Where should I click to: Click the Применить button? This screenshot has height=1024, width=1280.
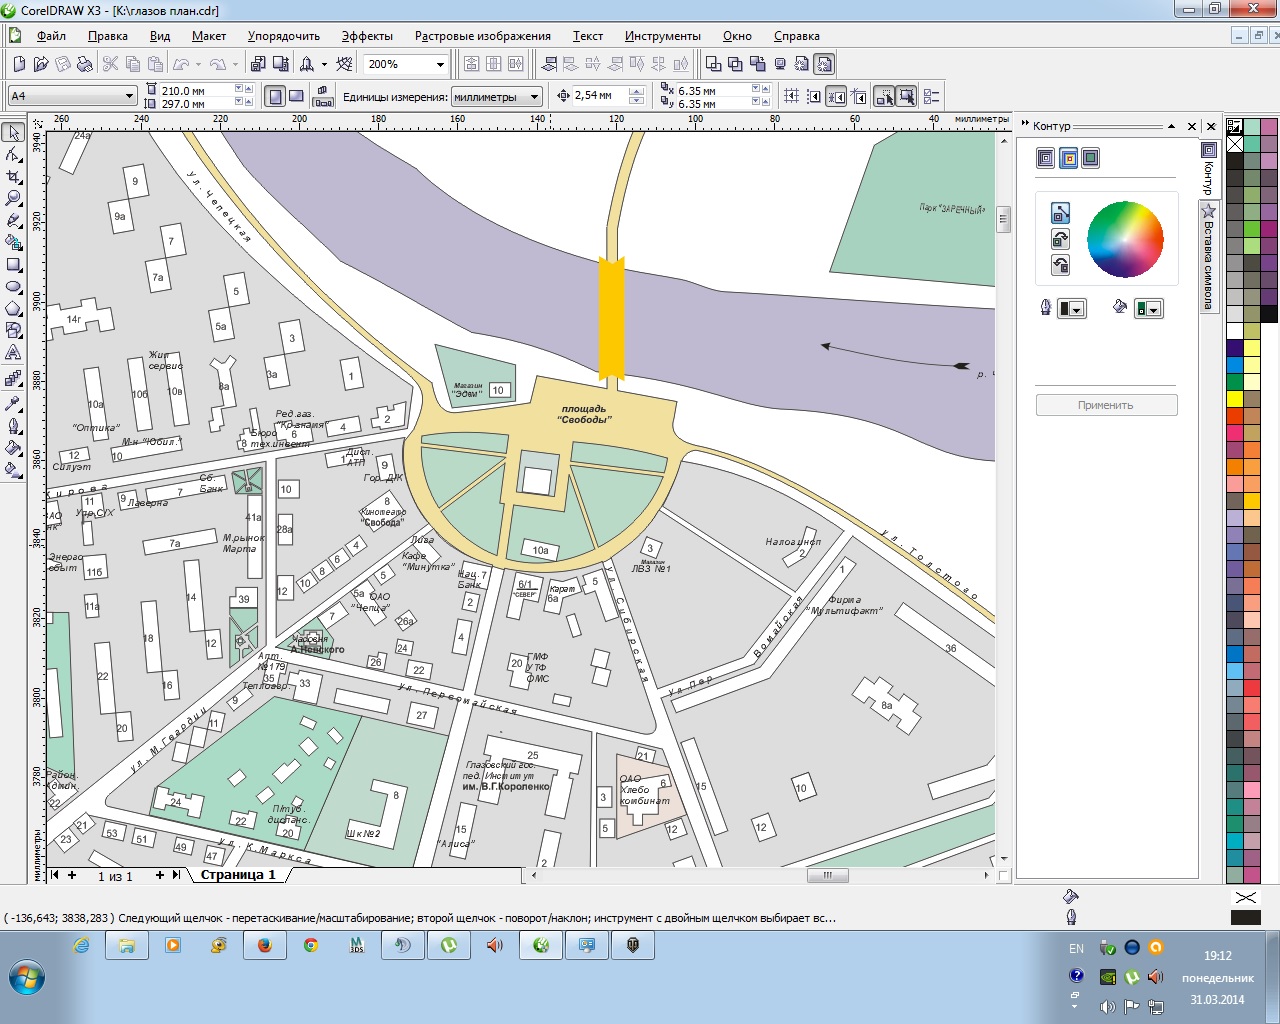[1106, 405]
